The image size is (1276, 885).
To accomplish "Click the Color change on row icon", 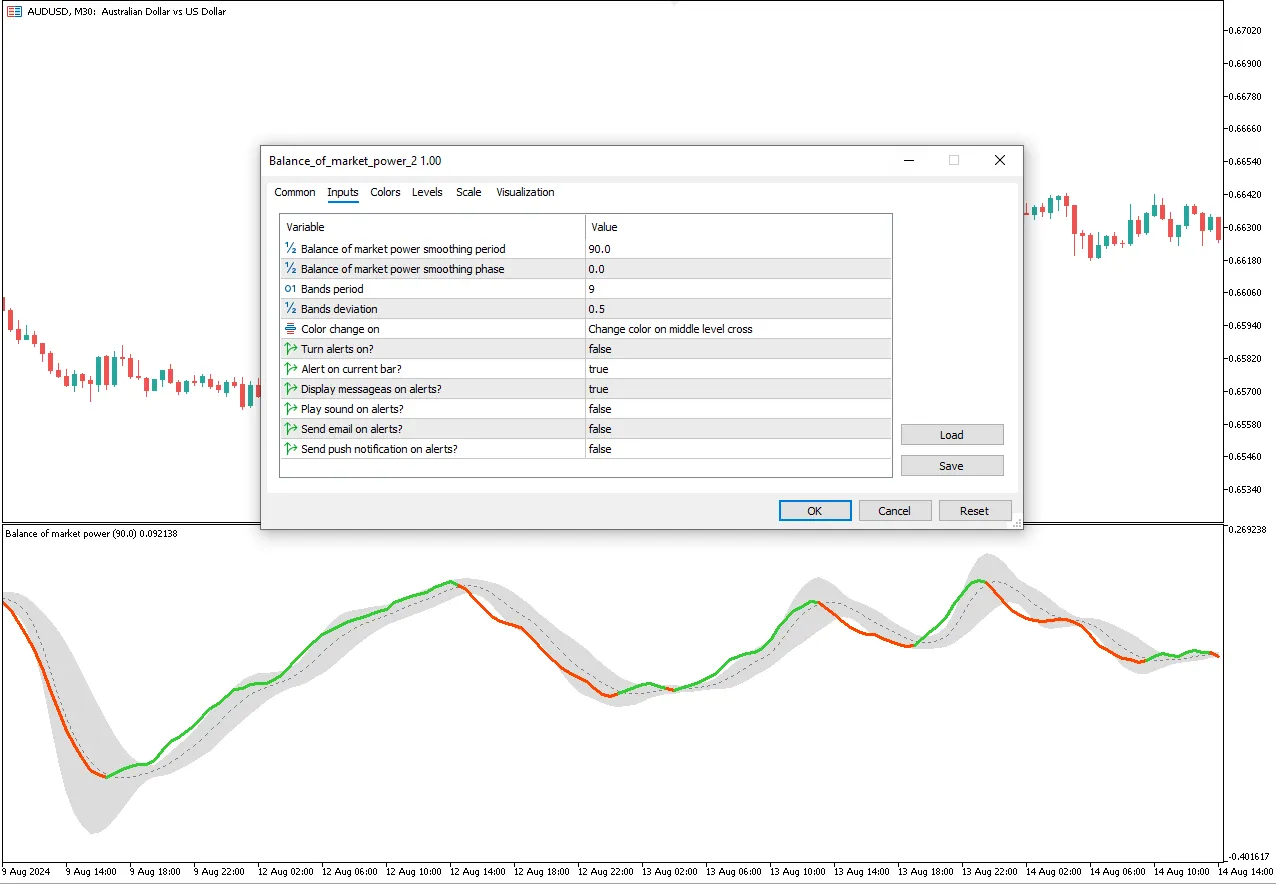I will (x=290, y=329).
